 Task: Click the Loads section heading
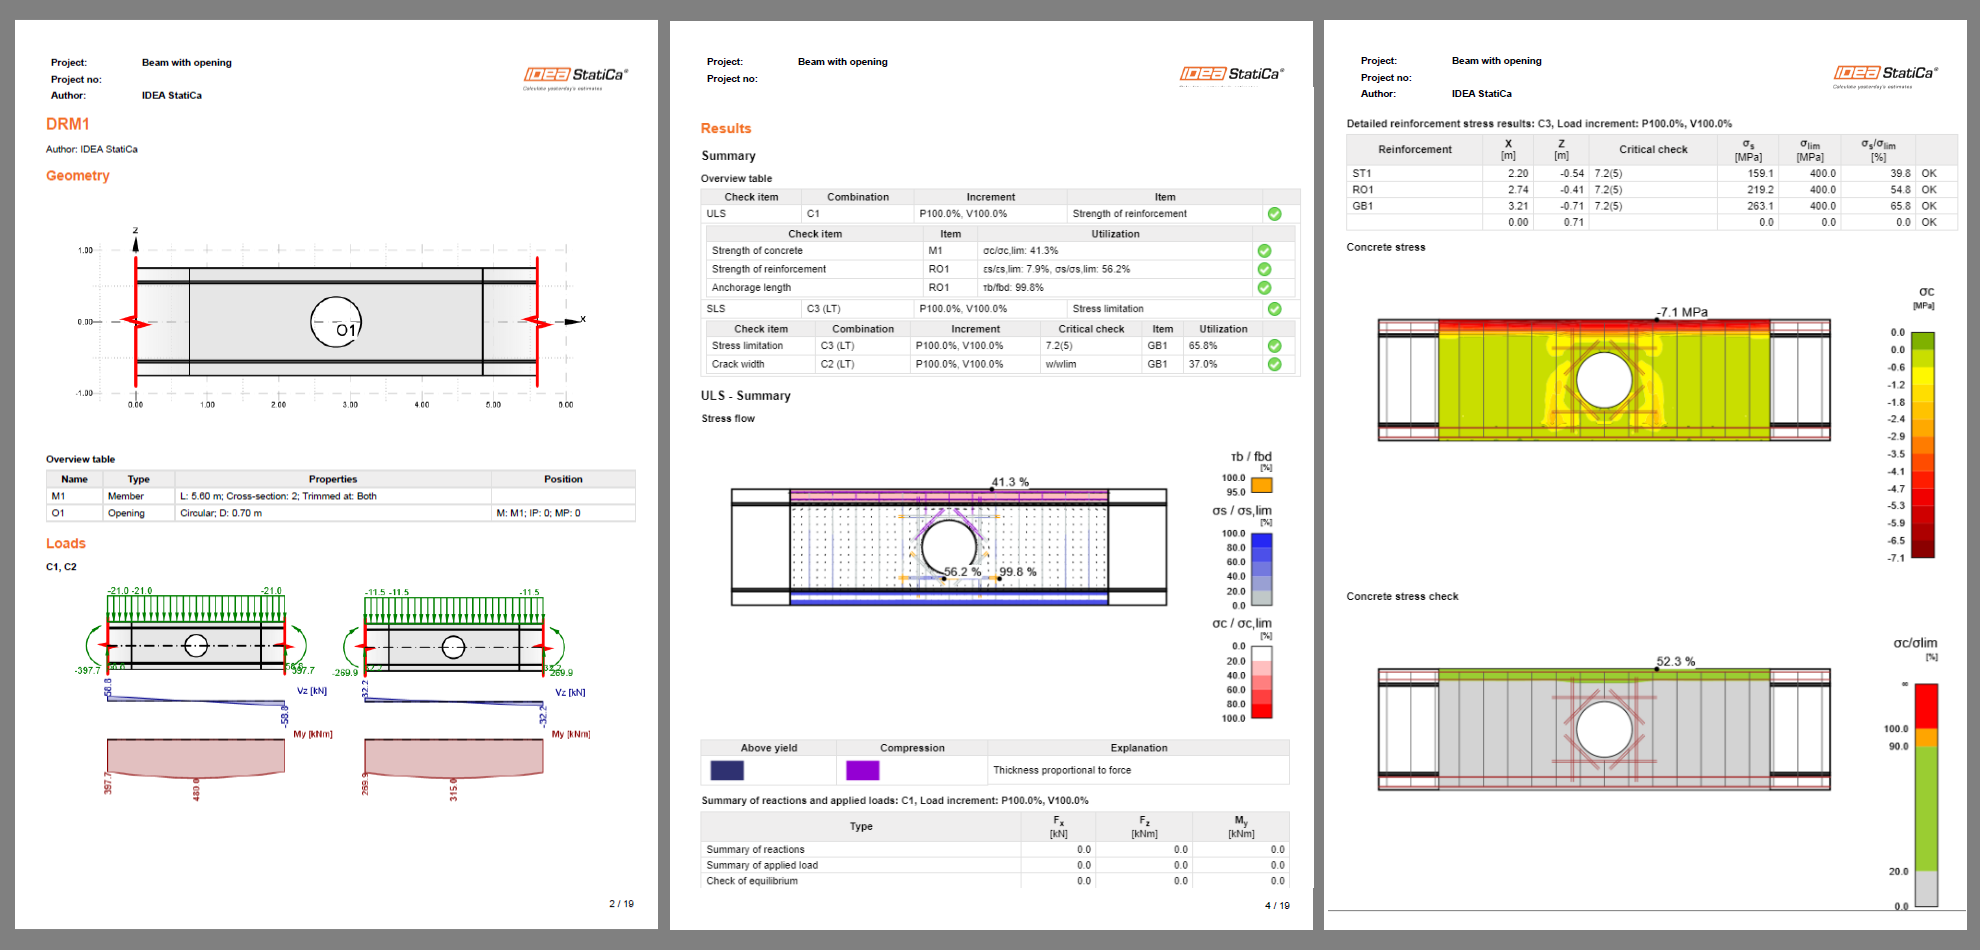click(x=66, y=544)
